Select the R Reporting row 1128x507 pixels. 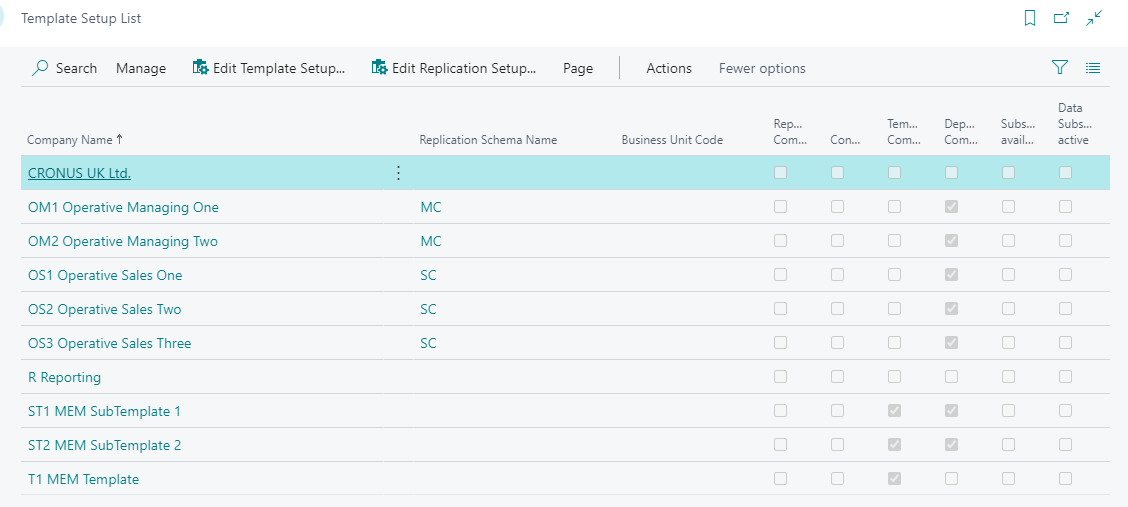[x=565, y=377]
